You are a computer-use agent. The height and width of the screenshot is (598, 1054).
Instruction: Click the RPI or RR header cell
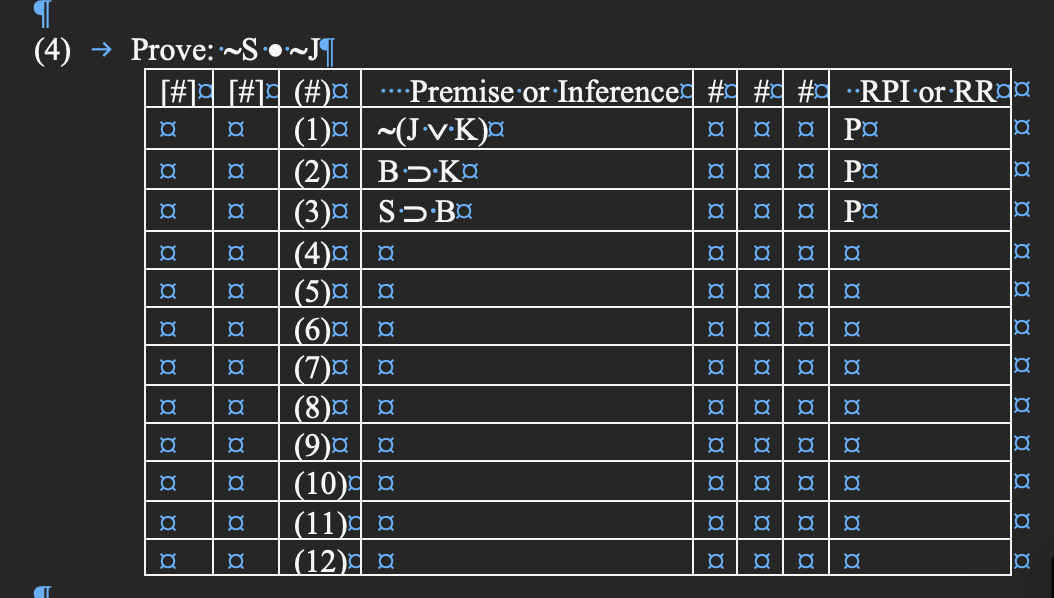pos(920,89)
